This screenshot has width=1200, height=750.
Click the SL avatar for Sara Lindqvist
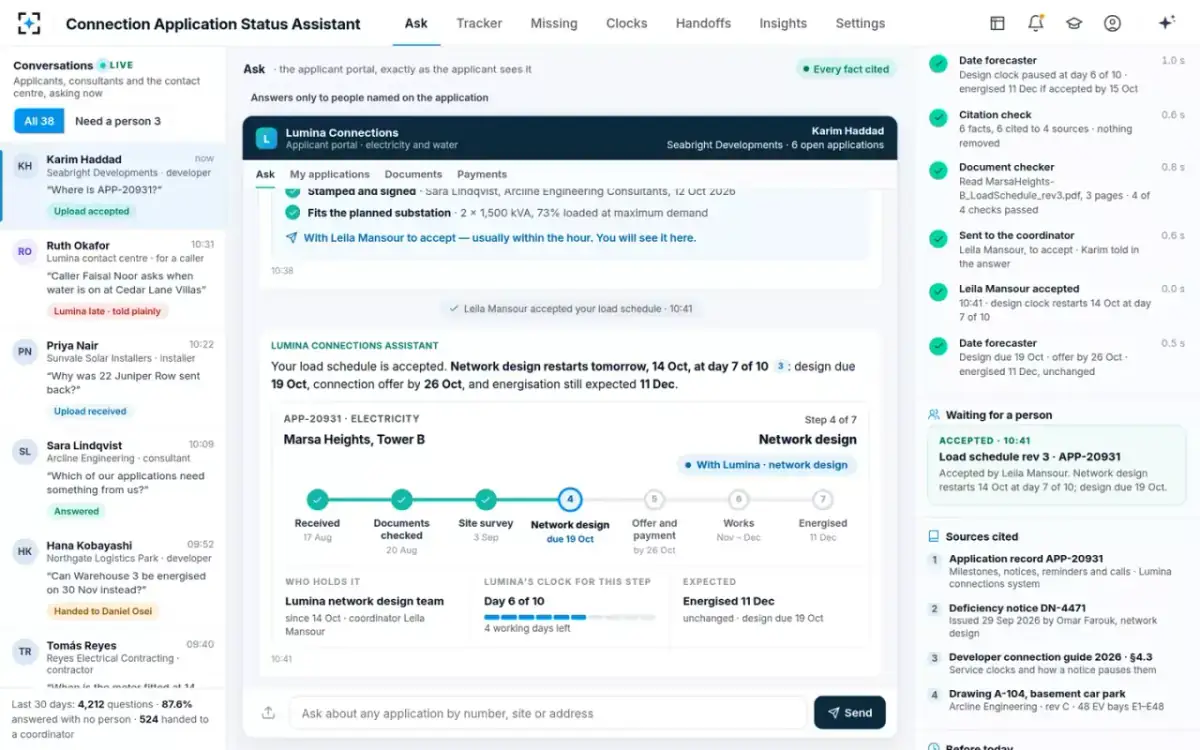tap(25, 452)
